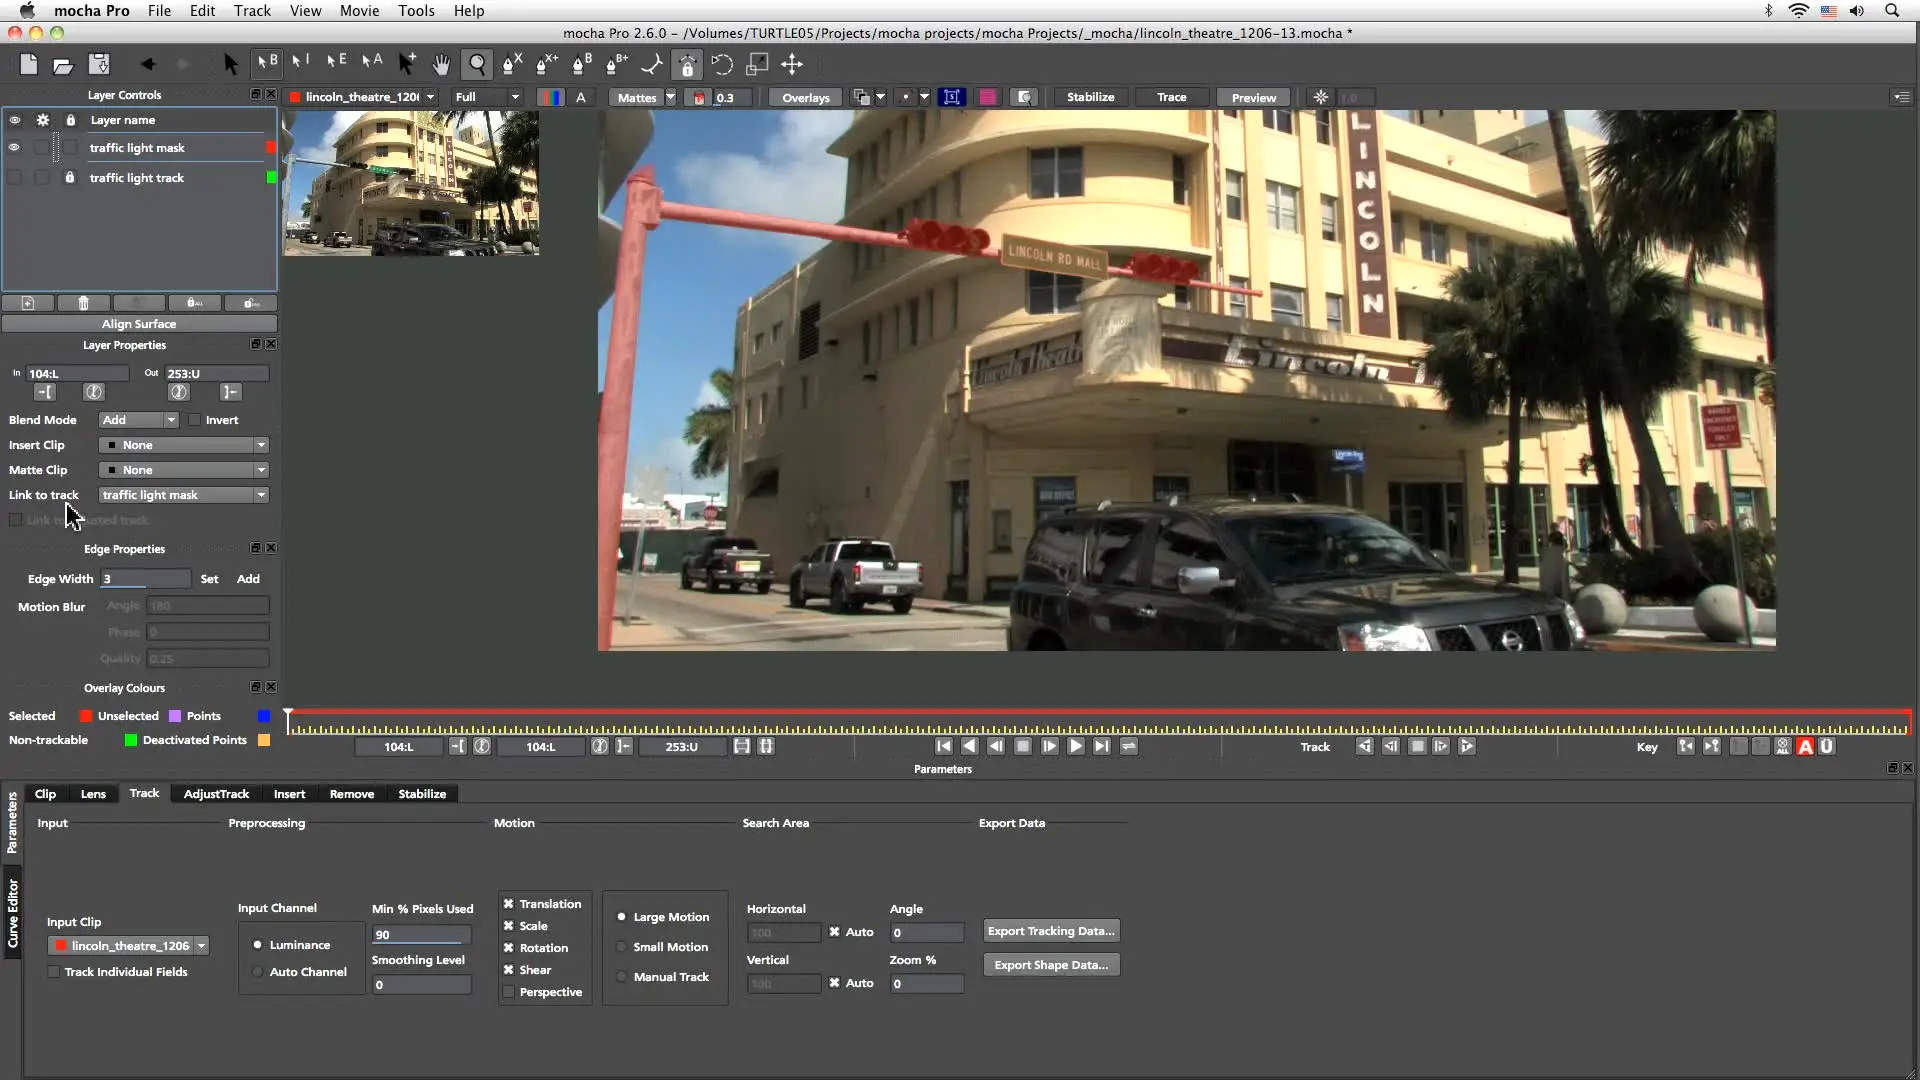
Task: Select the Create Bezier (B) pen tool
Action: click(582, 65)
